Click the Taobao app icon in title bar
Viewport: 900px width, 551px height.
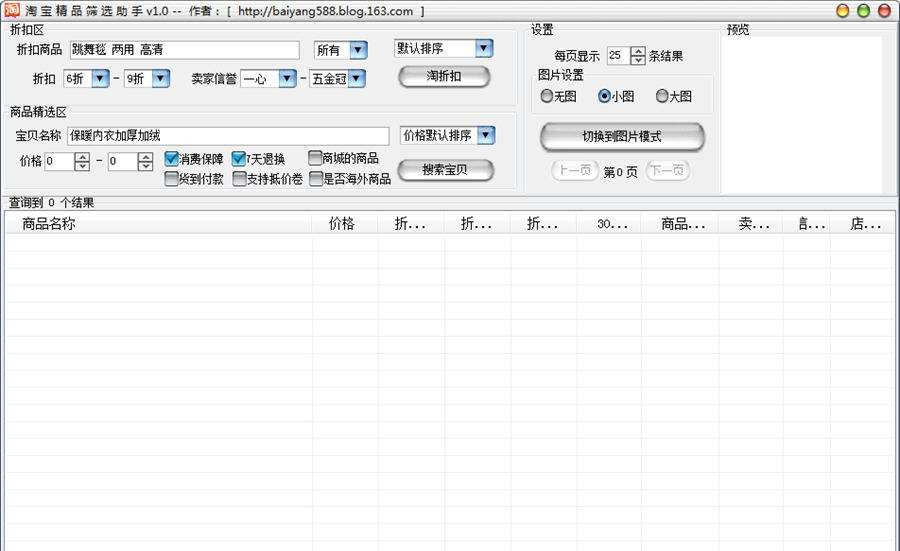(11, 10)
